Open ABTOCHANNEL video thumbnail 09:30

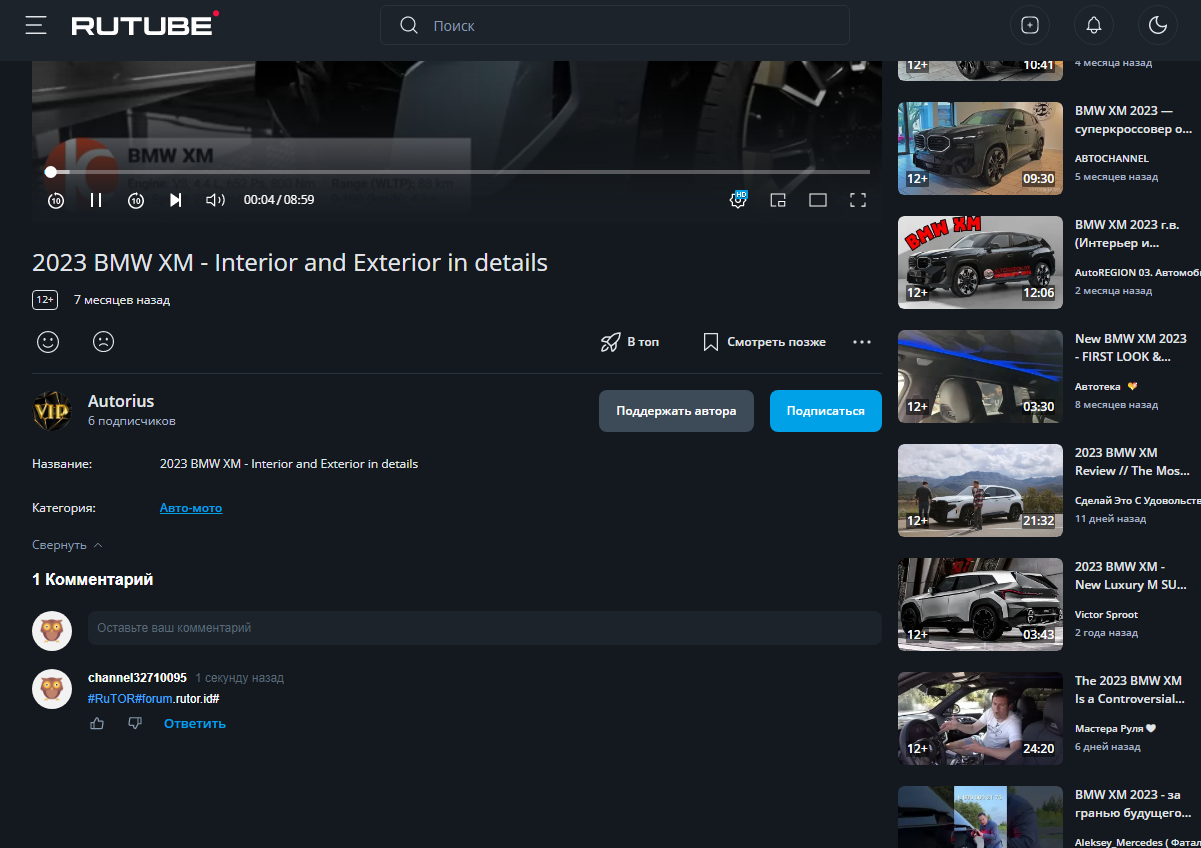click(x=980, y=148)
